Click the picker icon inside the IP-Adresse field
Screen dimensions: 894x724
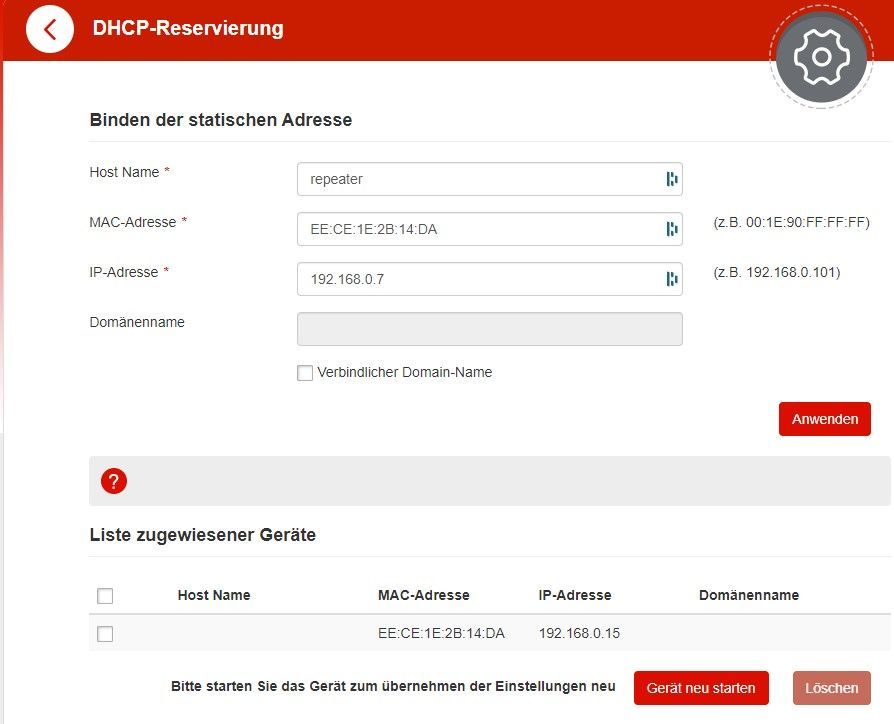[x=670, y=279]
